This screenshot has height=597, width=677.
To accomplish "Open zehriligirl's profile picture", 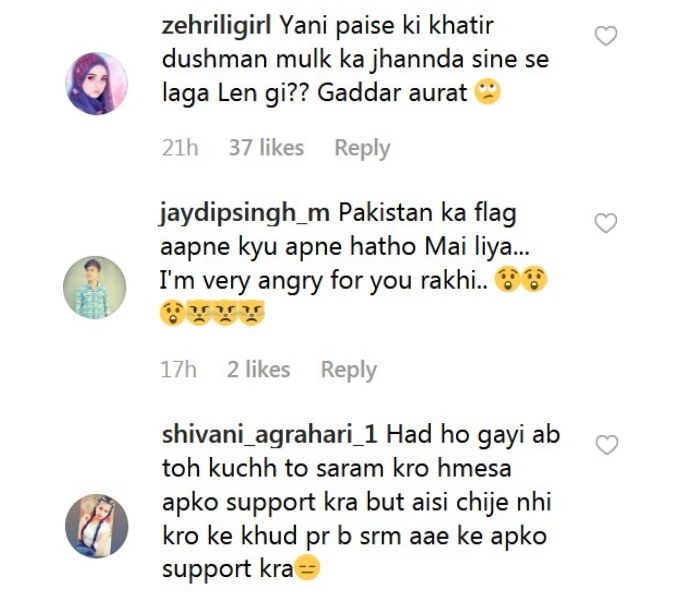I will [x=96, y=83].
